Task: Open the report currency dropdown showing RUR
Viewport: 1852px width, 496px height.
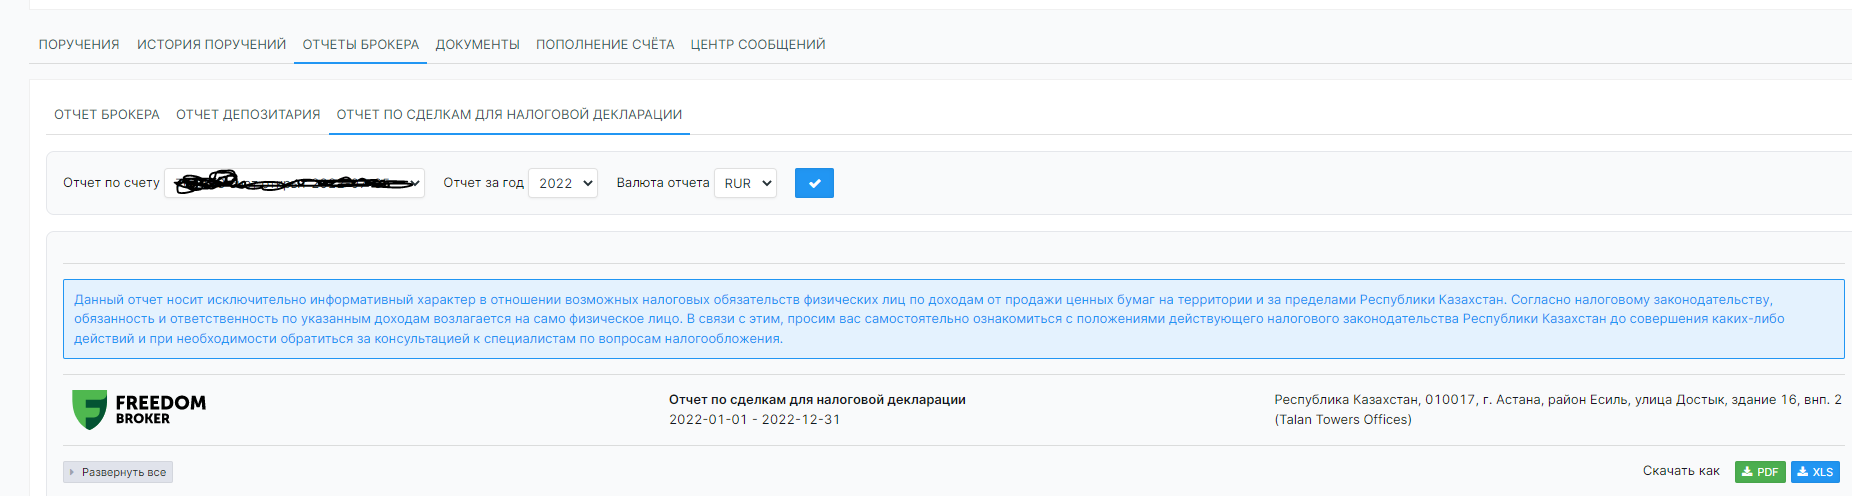Action: click(x=745, y=183)
